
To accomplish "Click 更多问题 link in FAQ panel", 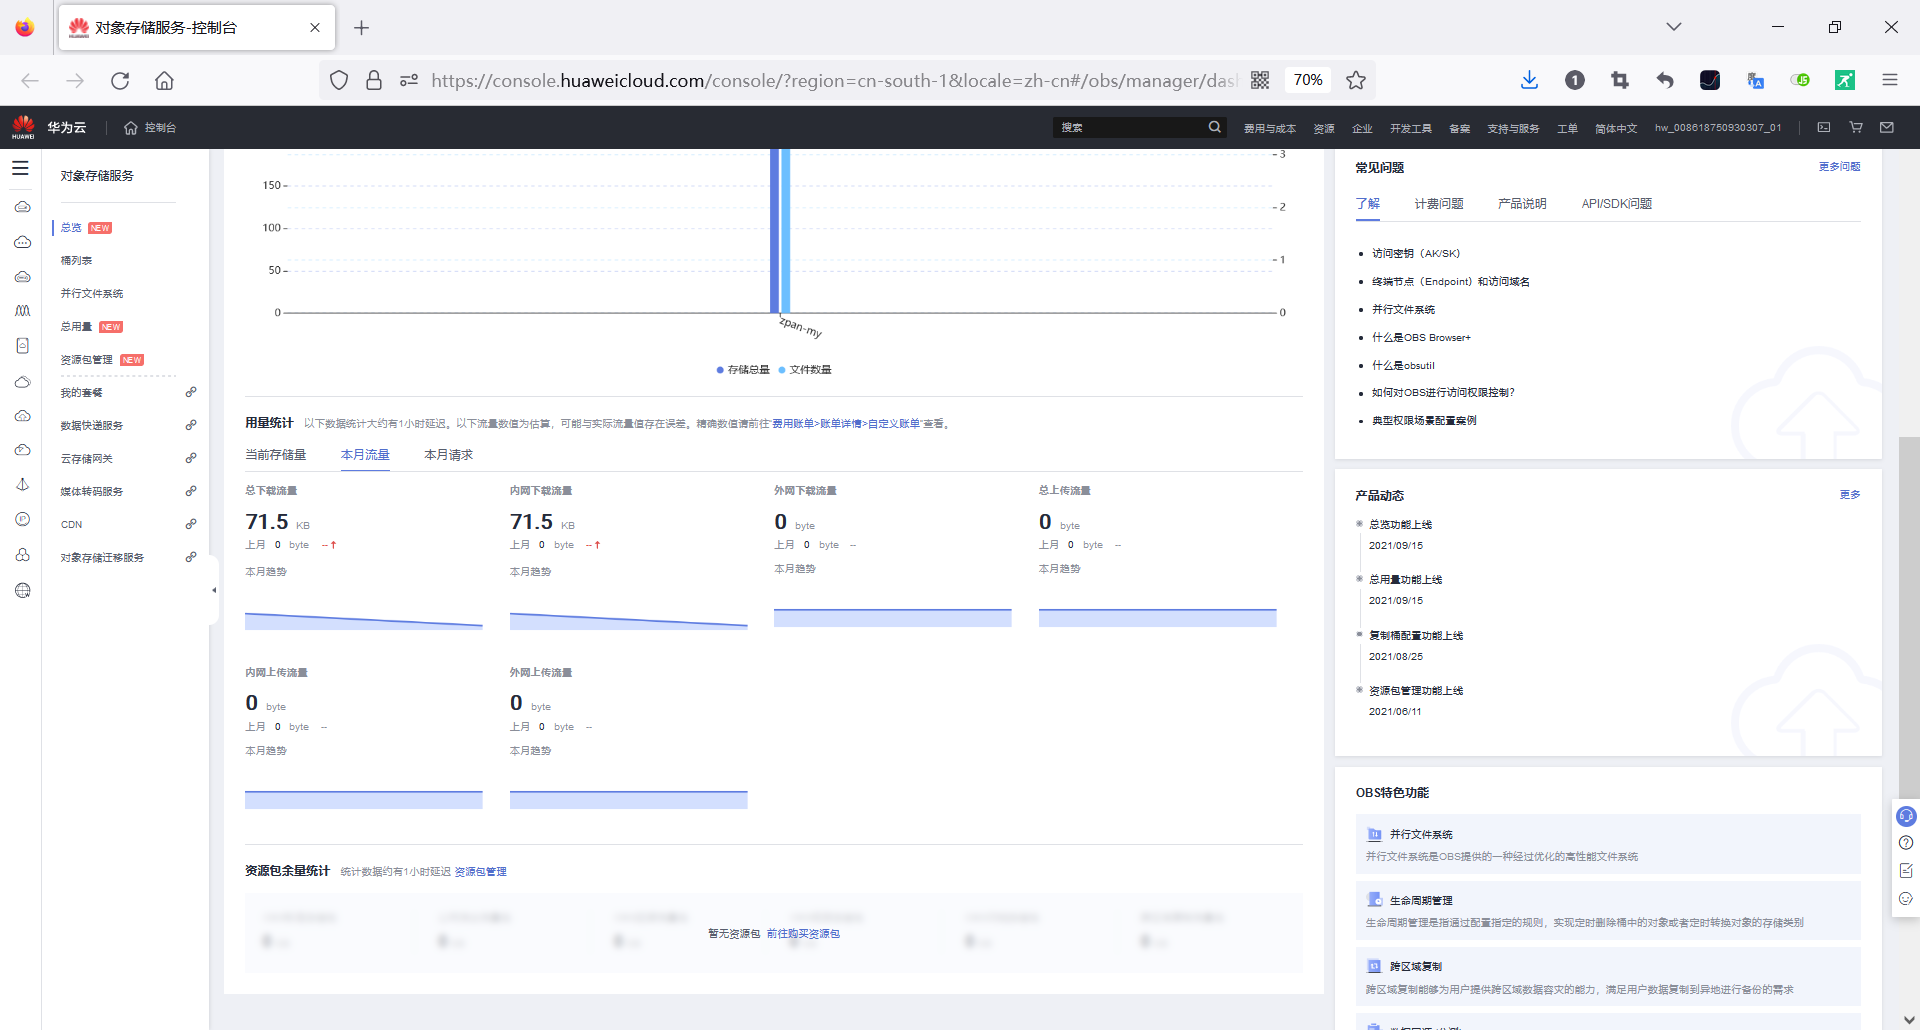I will pos(1839,167).
